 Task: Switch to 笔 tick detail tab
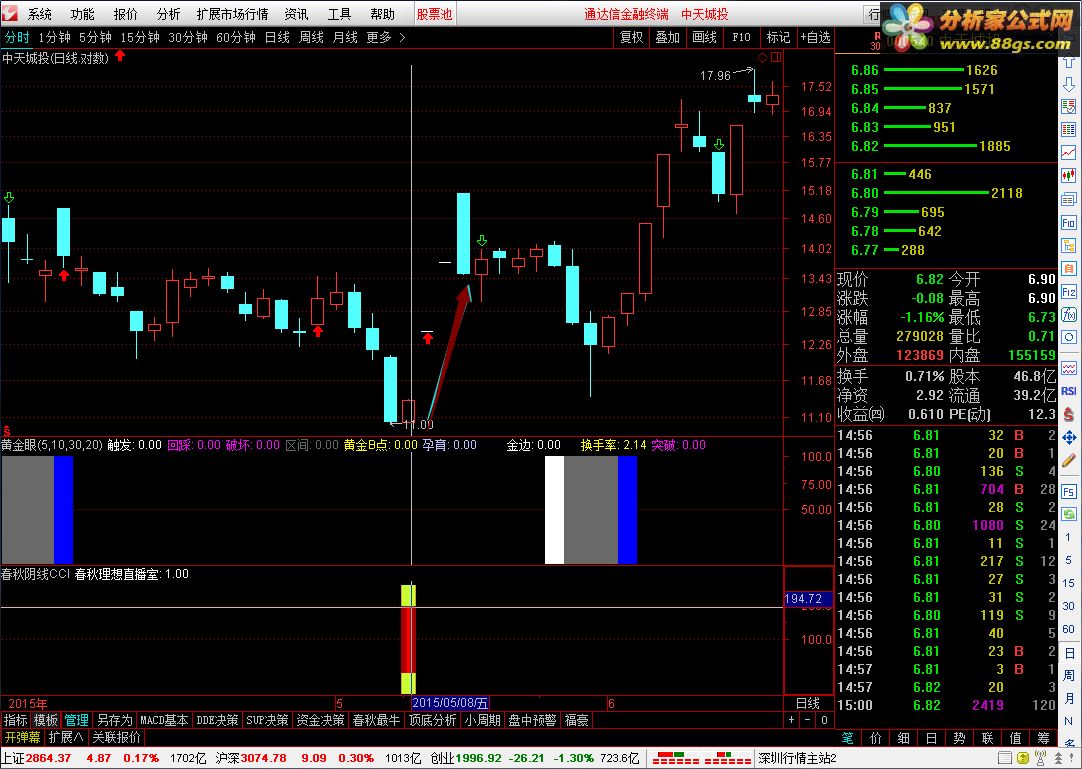(847, 737)
